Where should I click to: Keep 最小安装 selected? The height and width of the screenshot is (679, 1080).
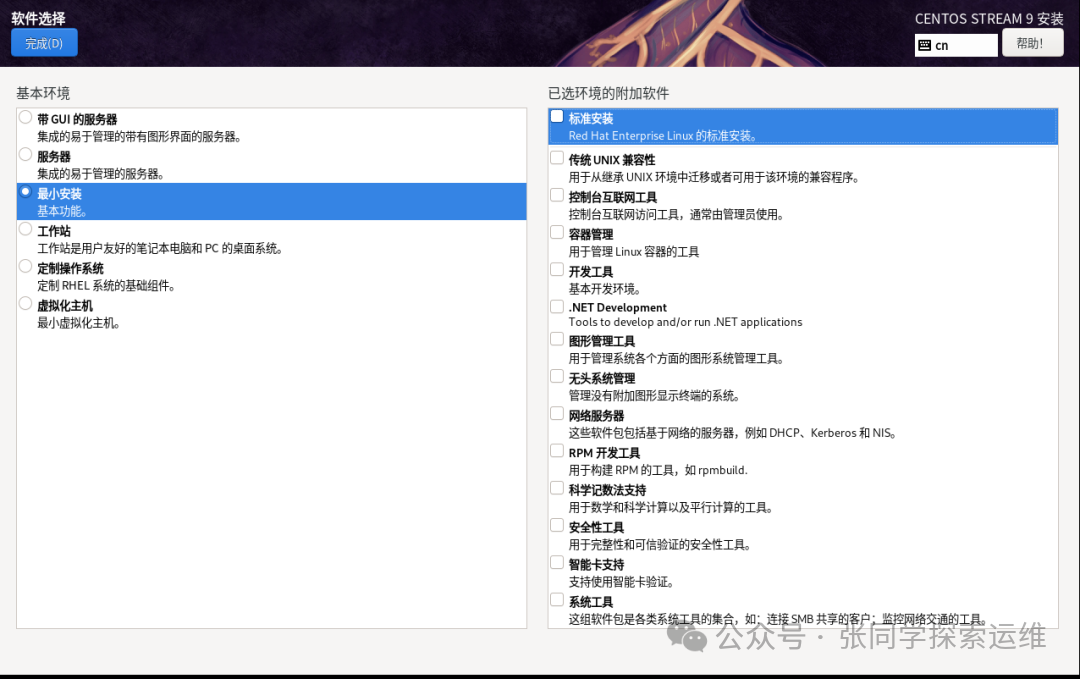[24, 191]
